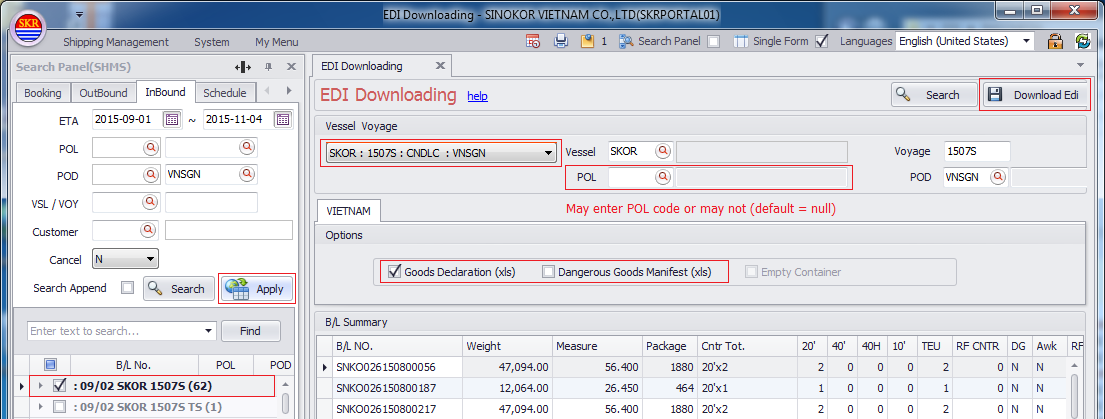Uncheck the 09/02 SKOR 1507S (62) checkbox
This screenshot has height=419, width=1105.
(x=60, y=386)
